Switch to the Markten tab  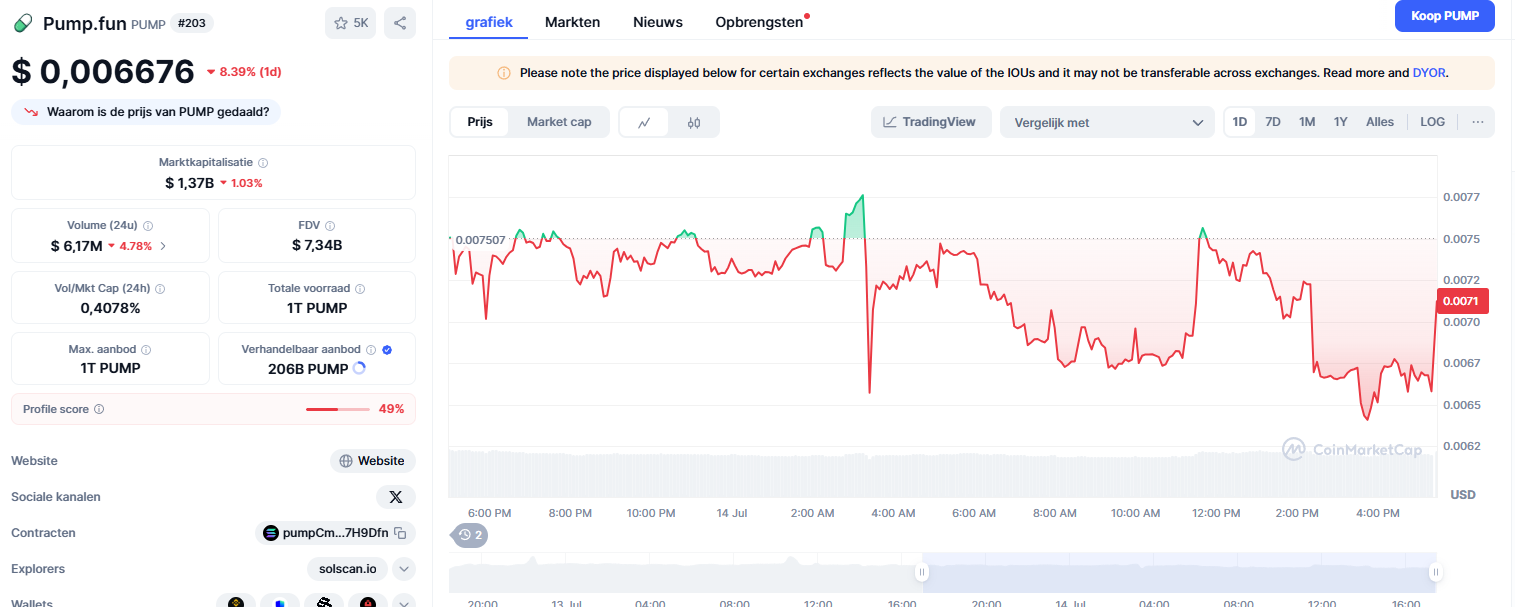pos(573,21)
